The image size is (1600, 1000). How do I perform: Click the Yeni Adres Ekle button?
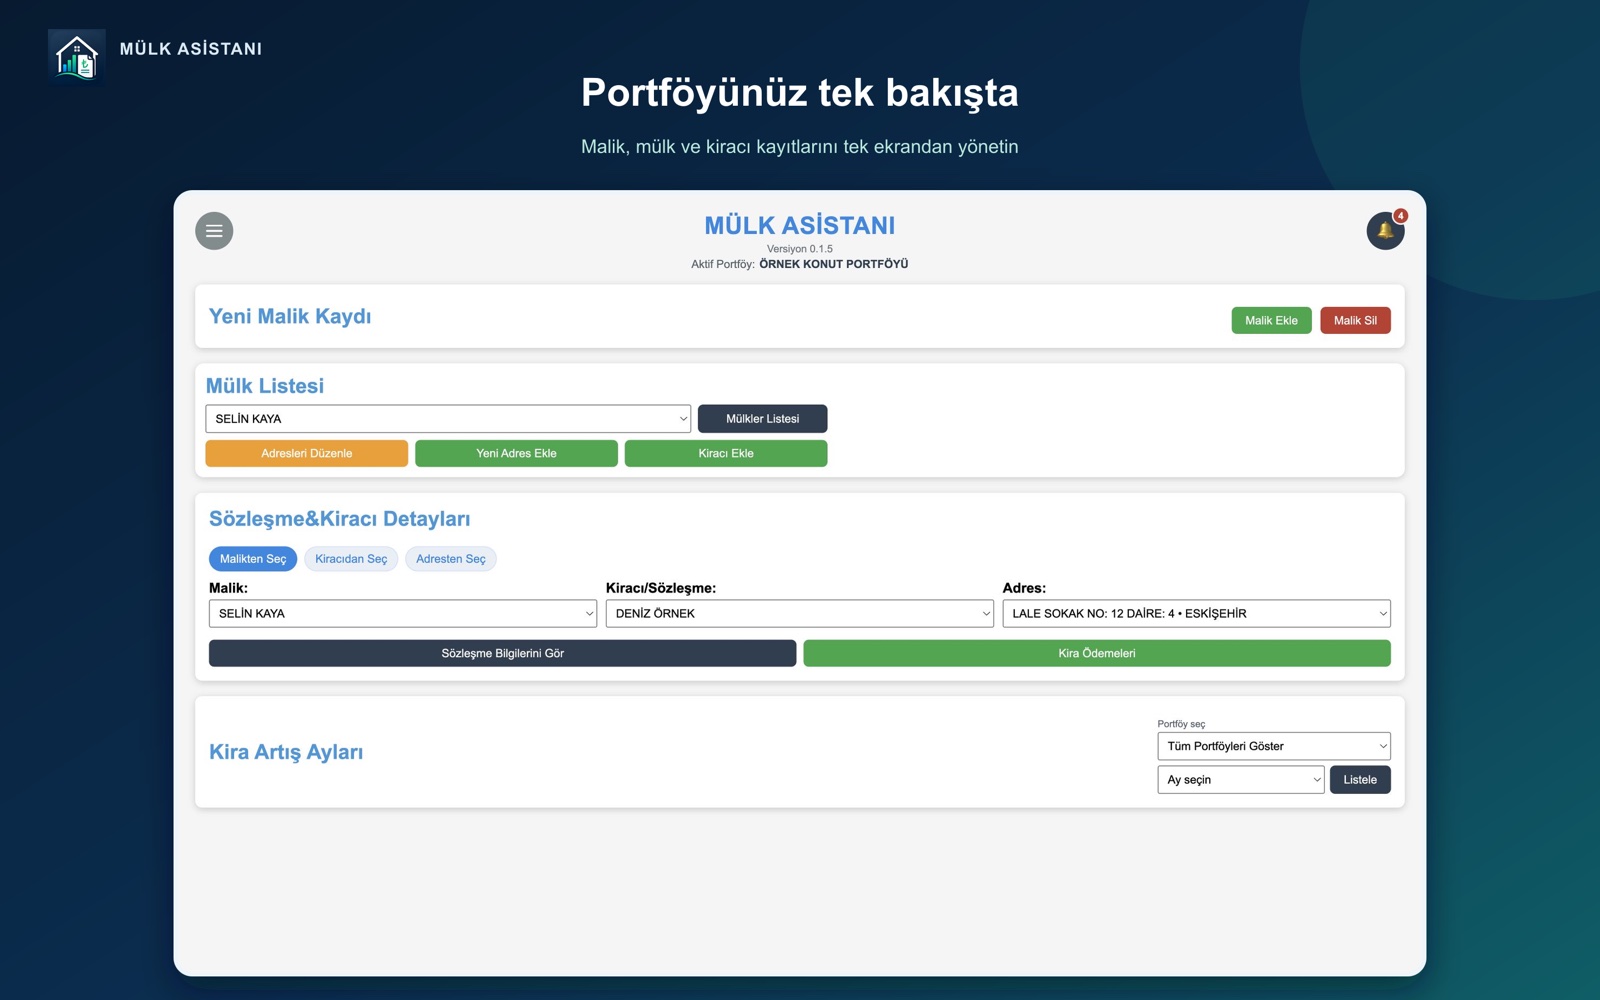click(516, 453)
